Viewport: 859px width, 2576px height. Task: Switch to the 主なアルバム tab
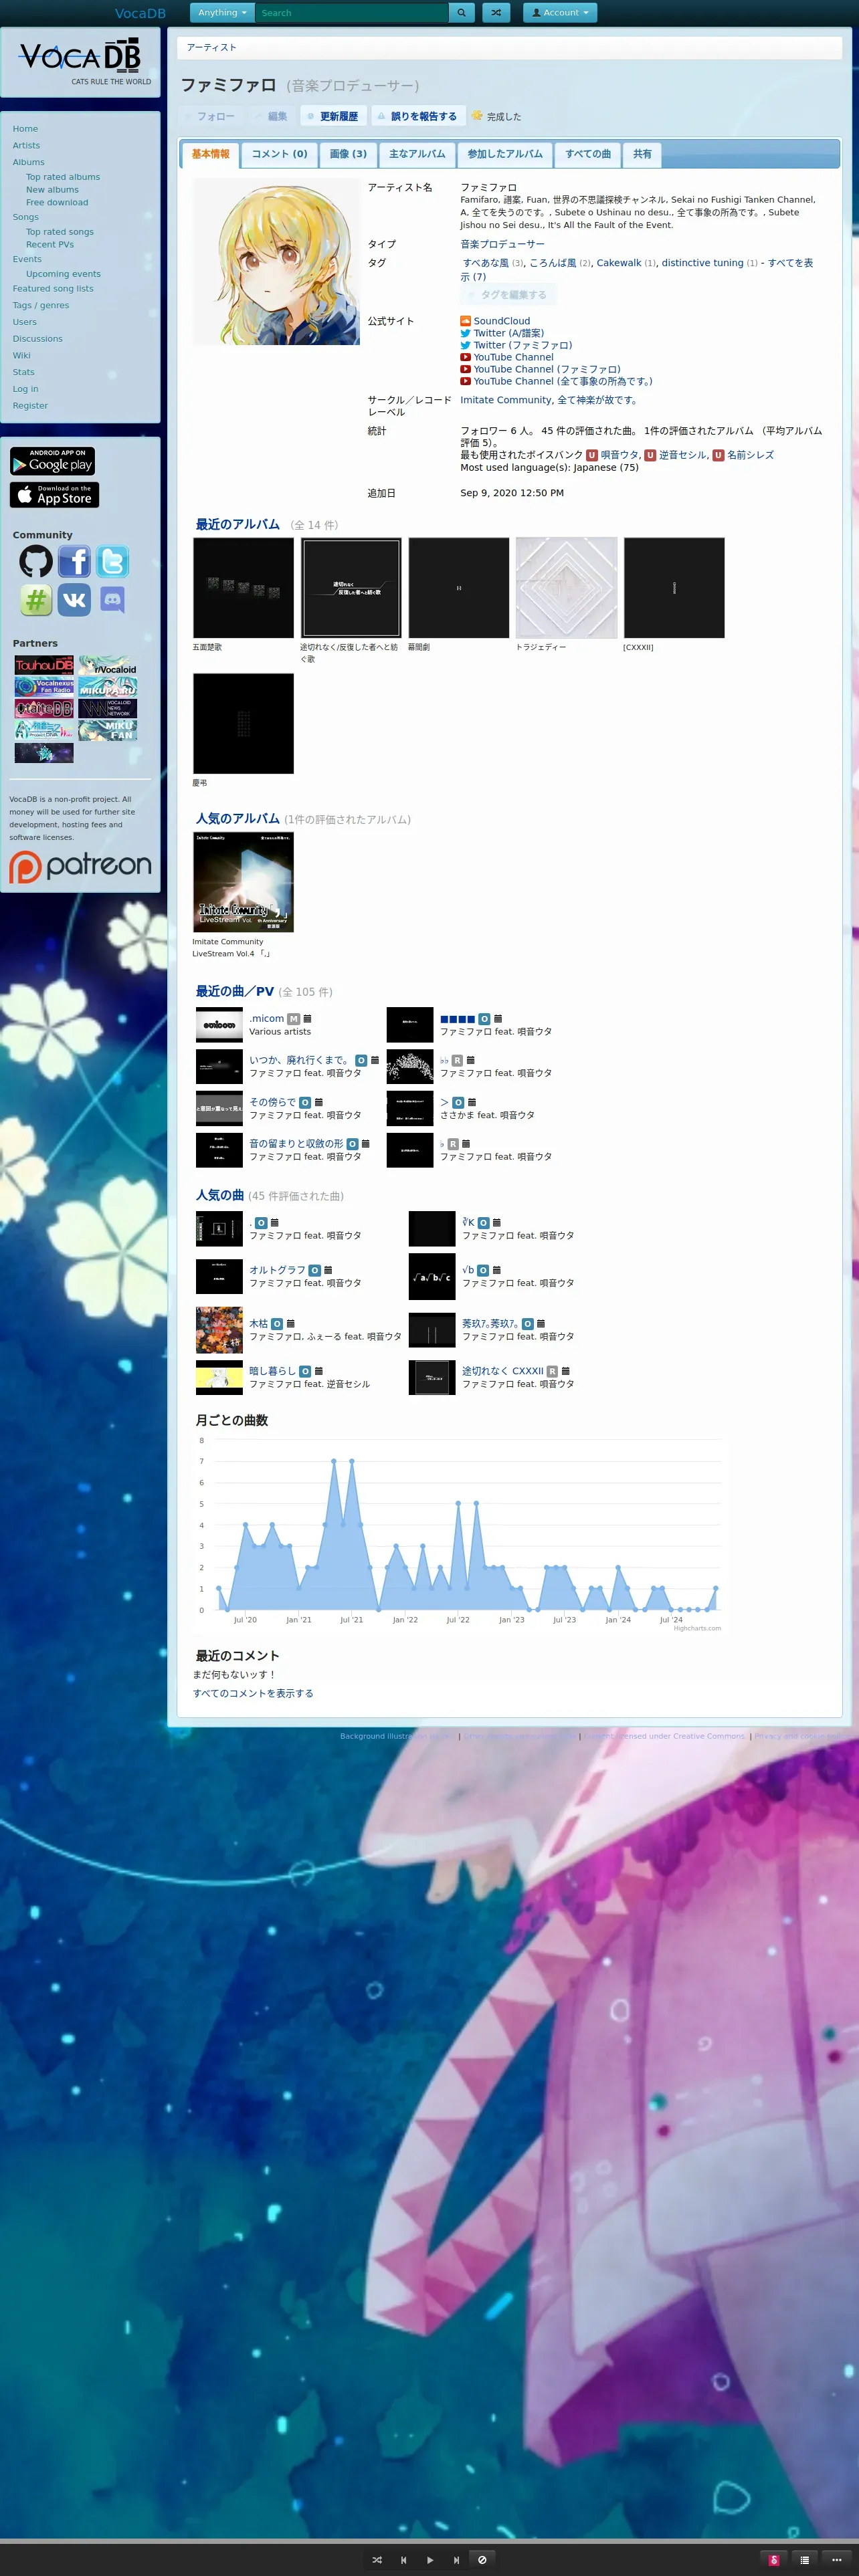pos(417,154)
